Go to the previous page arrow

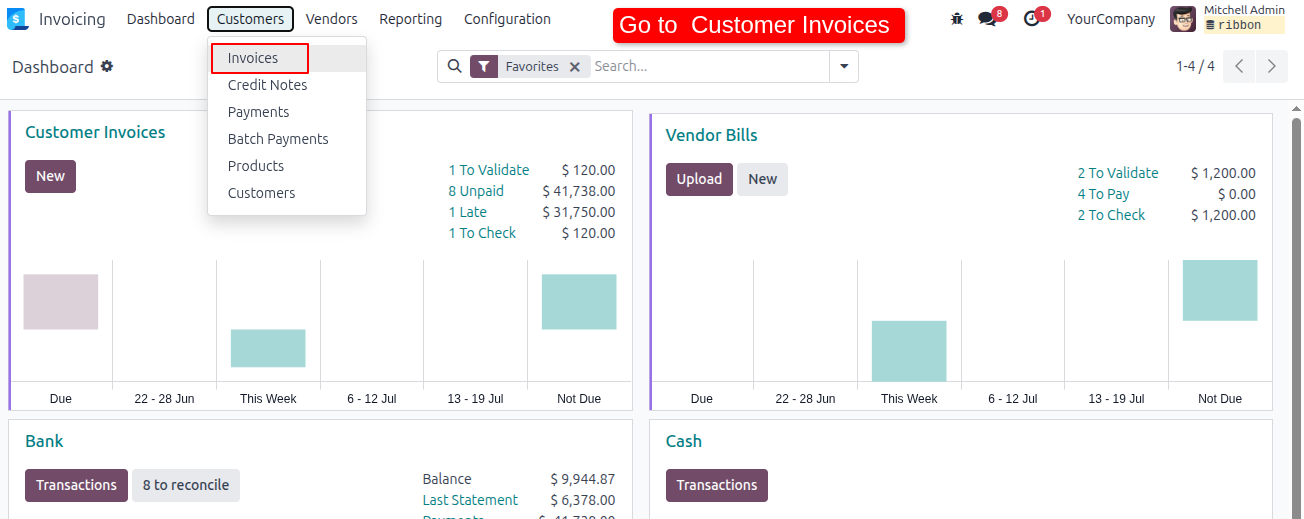click(x=1239, y=66)
